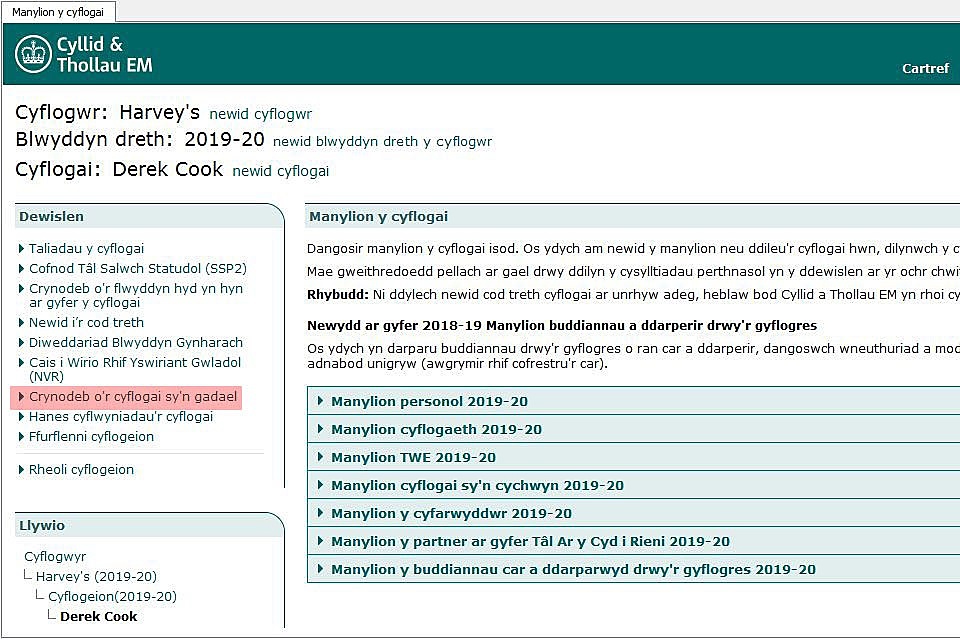The image size is (960, 640).
Task: Expand 'Manylion y cyfarwyddwr 2019-20' section
Action: [x=451, y=514]
